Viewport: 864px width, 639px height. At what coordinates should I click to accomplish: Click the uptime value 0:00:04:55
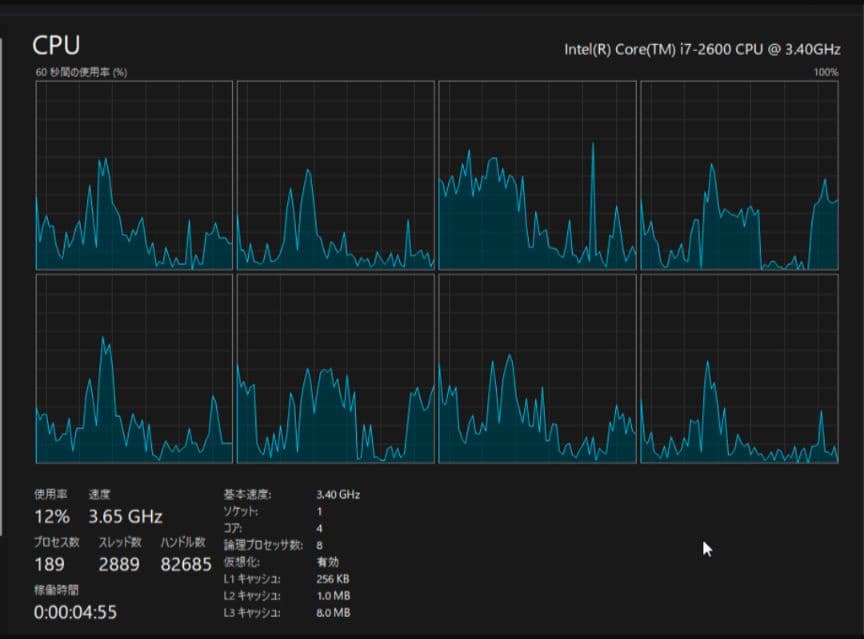pyautogui.click(x=75, y=611)
